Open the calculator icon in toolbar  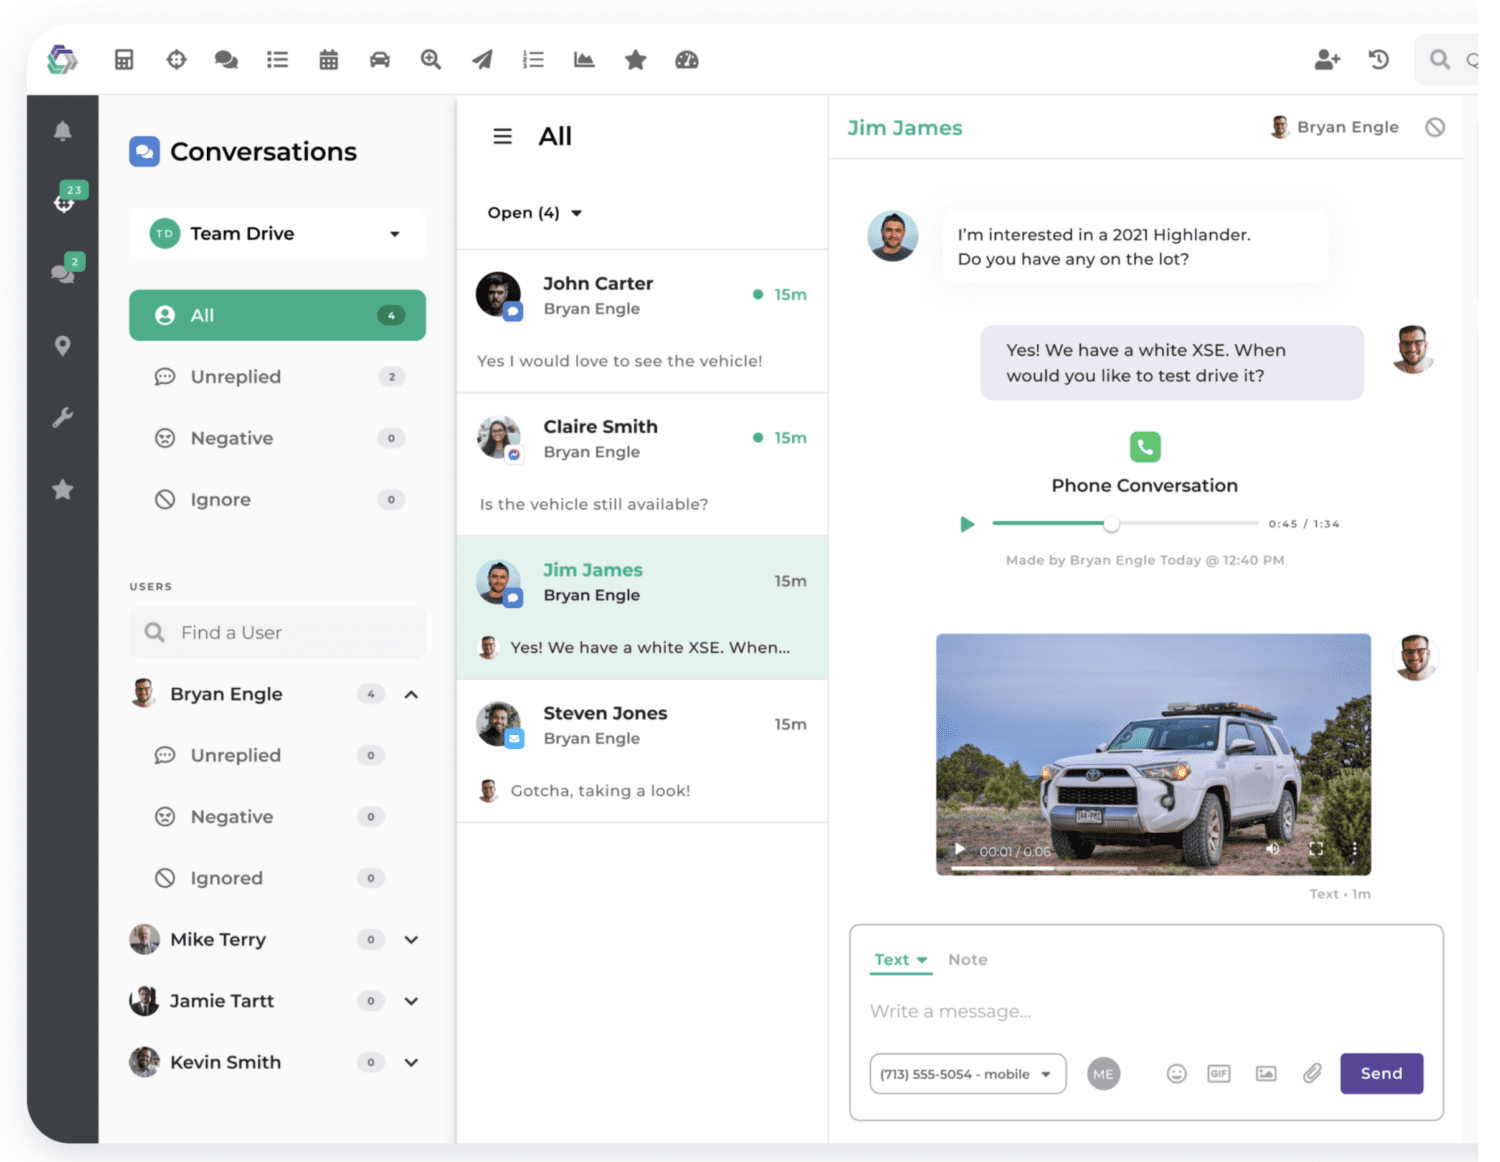pyautogui.click(x=124, y=60)
